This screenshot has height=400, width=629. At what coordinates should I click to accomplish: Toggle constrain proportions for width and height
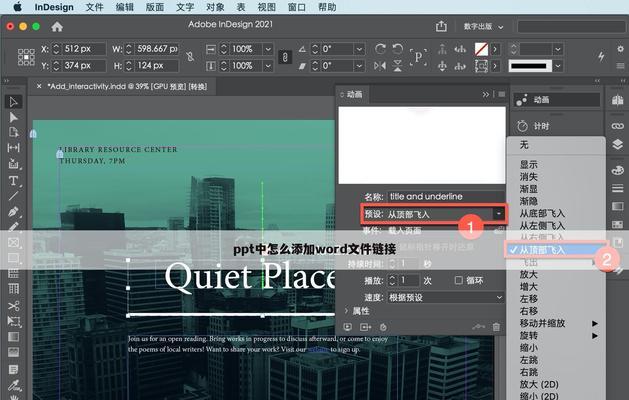click(190, 57)
